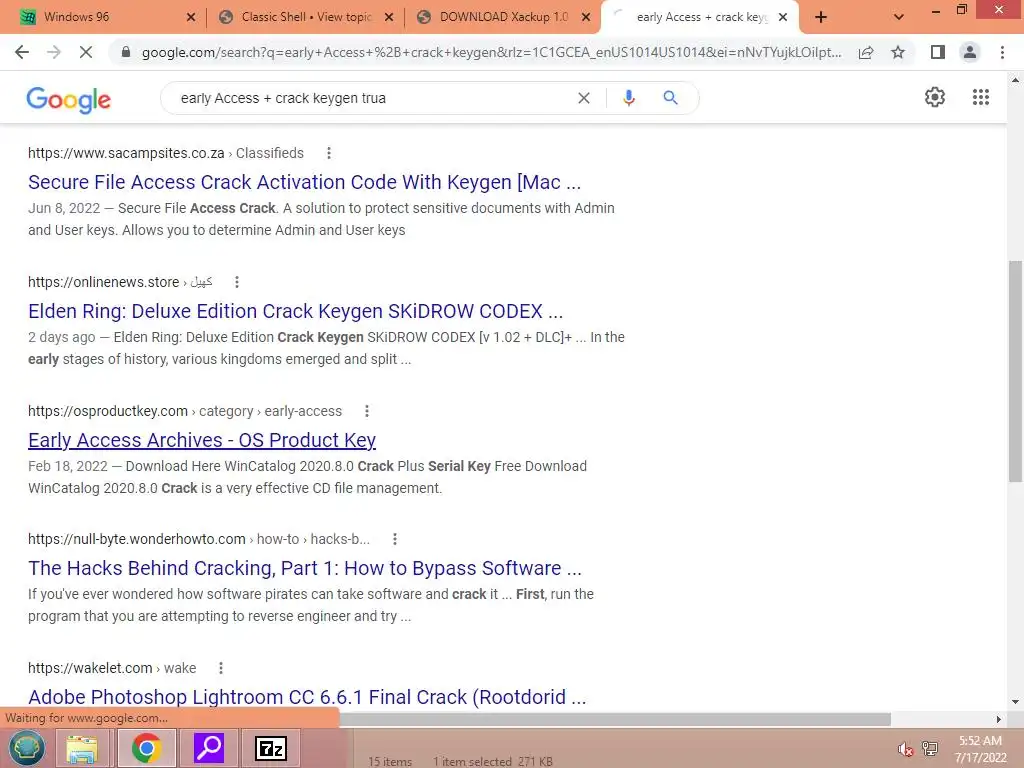Click the osproductkey.com URL breadcrumb

coord(185,411)
